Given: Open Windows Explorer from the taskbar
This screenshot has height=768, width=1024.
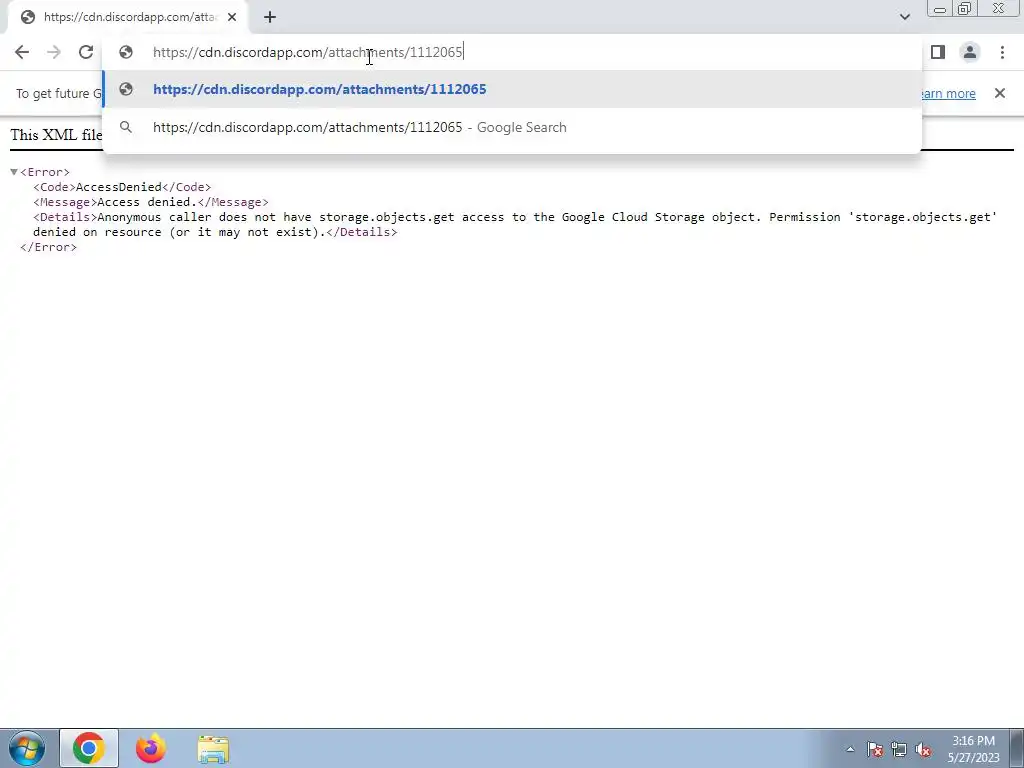Looking at the screenshot, I should pyautogui.click(x=213, y=748).
